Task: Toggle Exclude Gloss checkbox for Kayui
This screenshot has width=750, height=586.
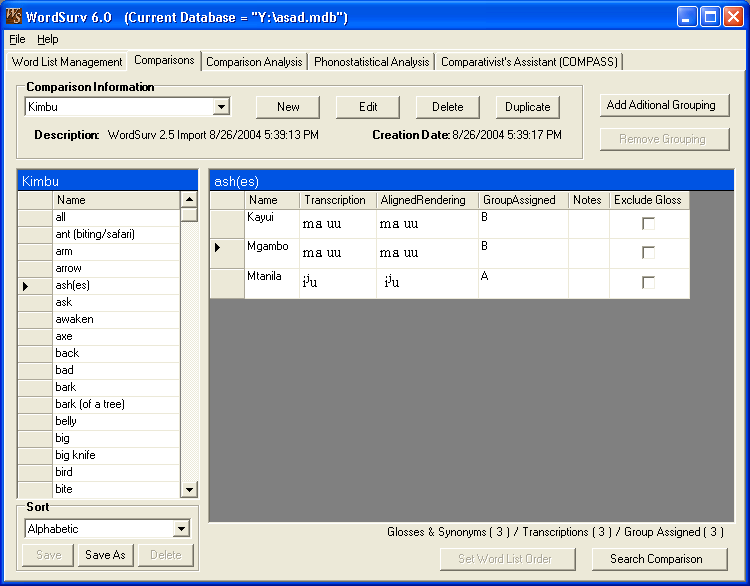Action: click(x=648, y=224)
